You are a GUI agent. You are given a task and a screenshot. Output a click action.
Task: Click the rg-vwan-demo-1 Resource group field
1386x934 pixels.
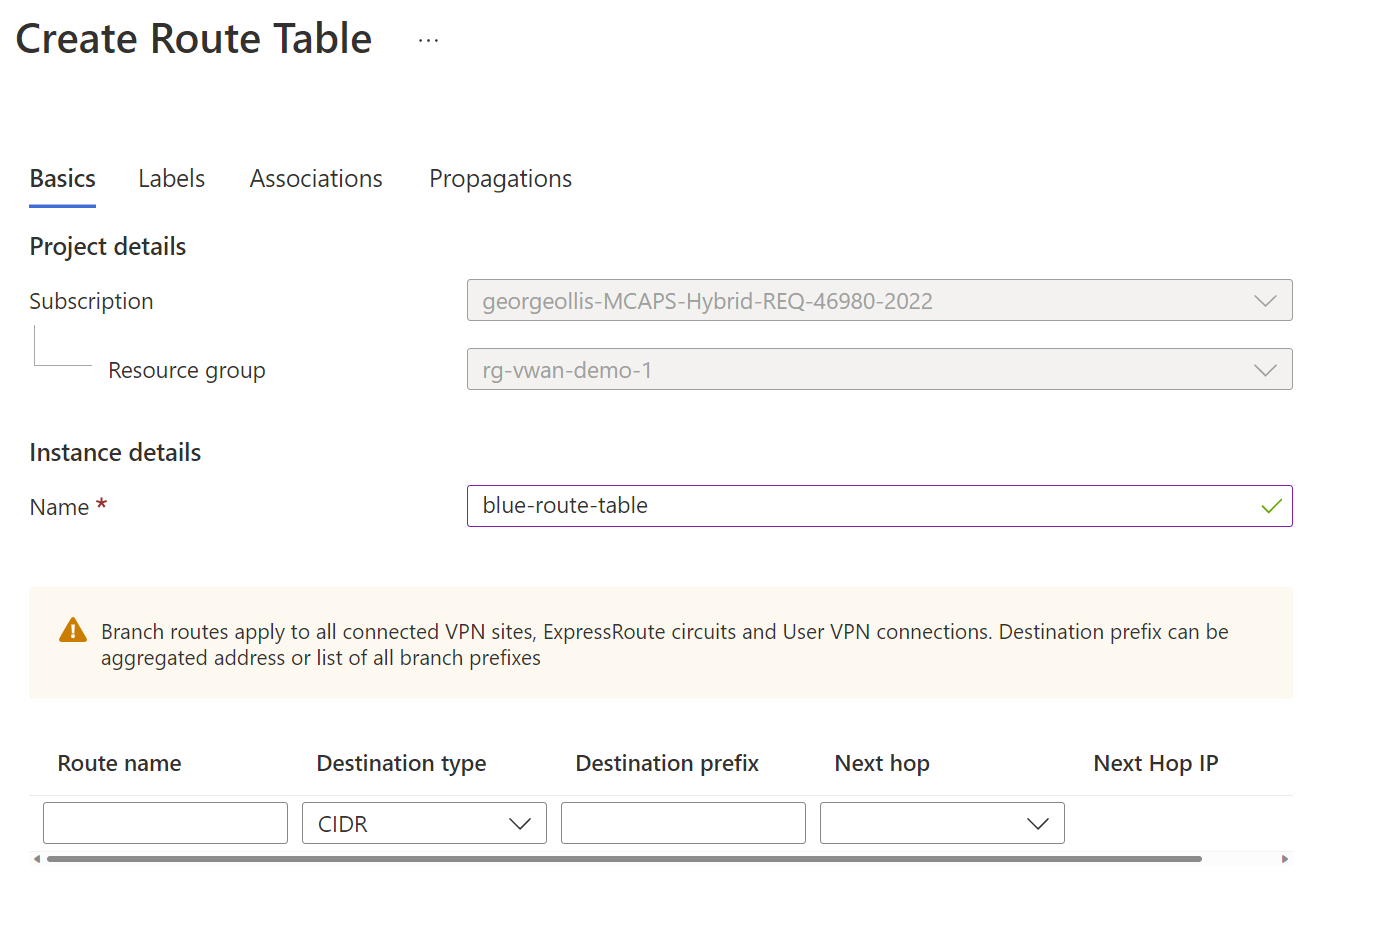pyautogui.click(x=880, y=369)
